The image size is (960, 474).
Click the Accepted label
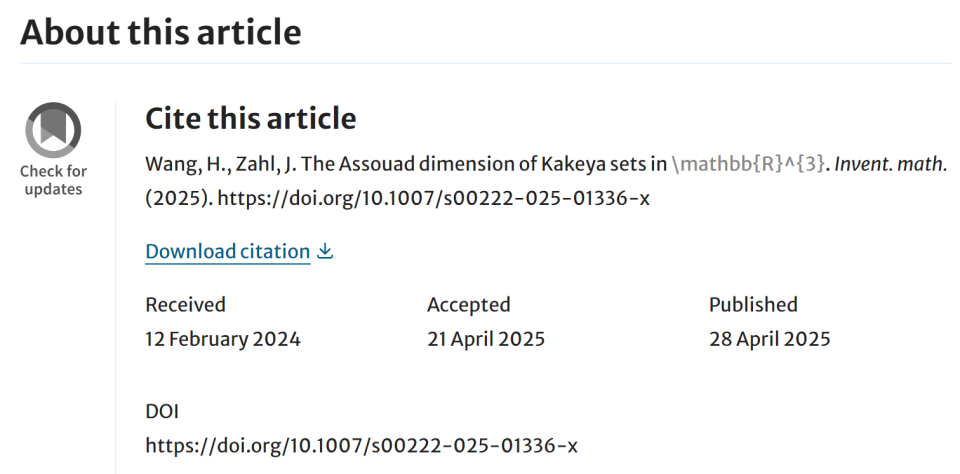[468, 304]
